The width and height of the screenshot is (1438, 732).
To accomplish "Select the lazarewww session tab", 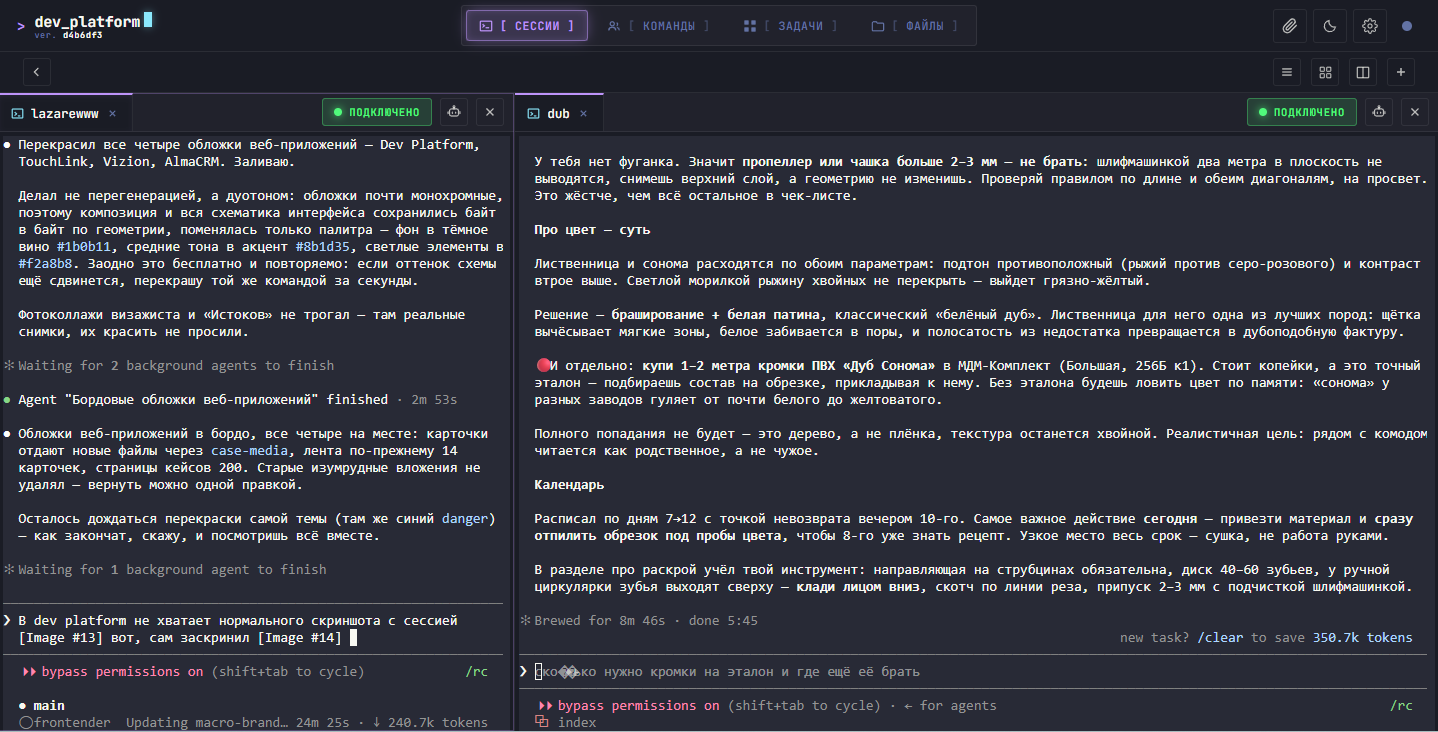I will point(66,113).
